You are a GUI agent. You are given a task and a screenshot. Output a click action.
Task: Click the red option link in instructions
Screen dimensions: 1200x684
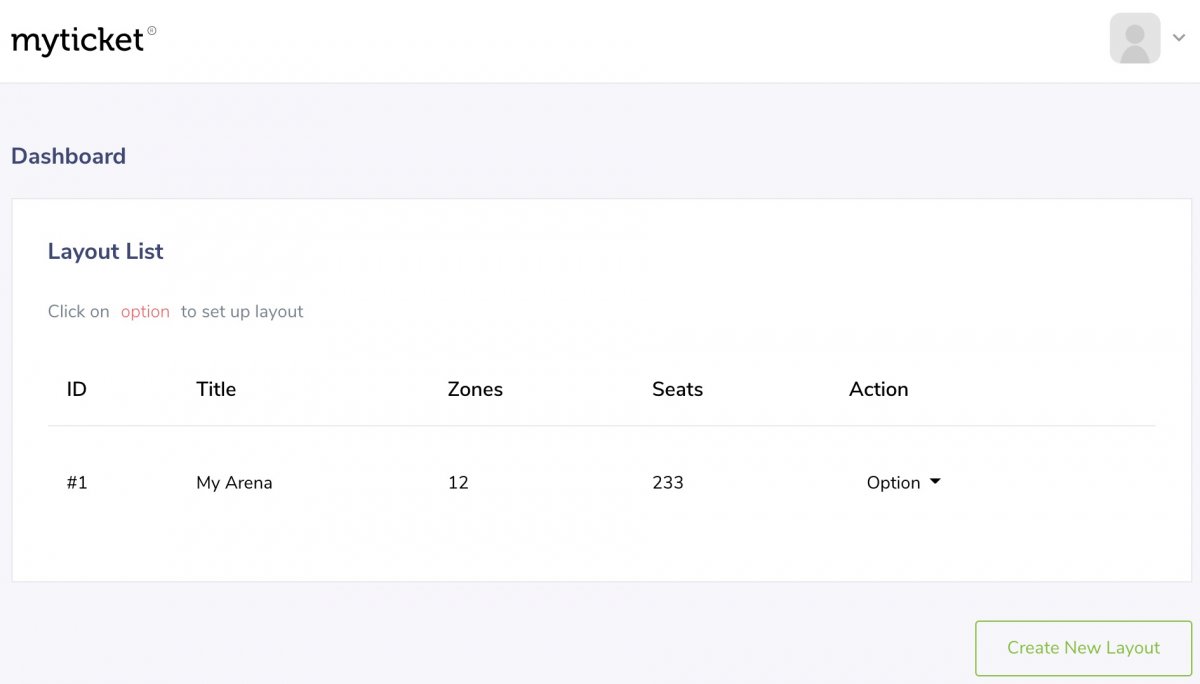click(x=145, y=311)
